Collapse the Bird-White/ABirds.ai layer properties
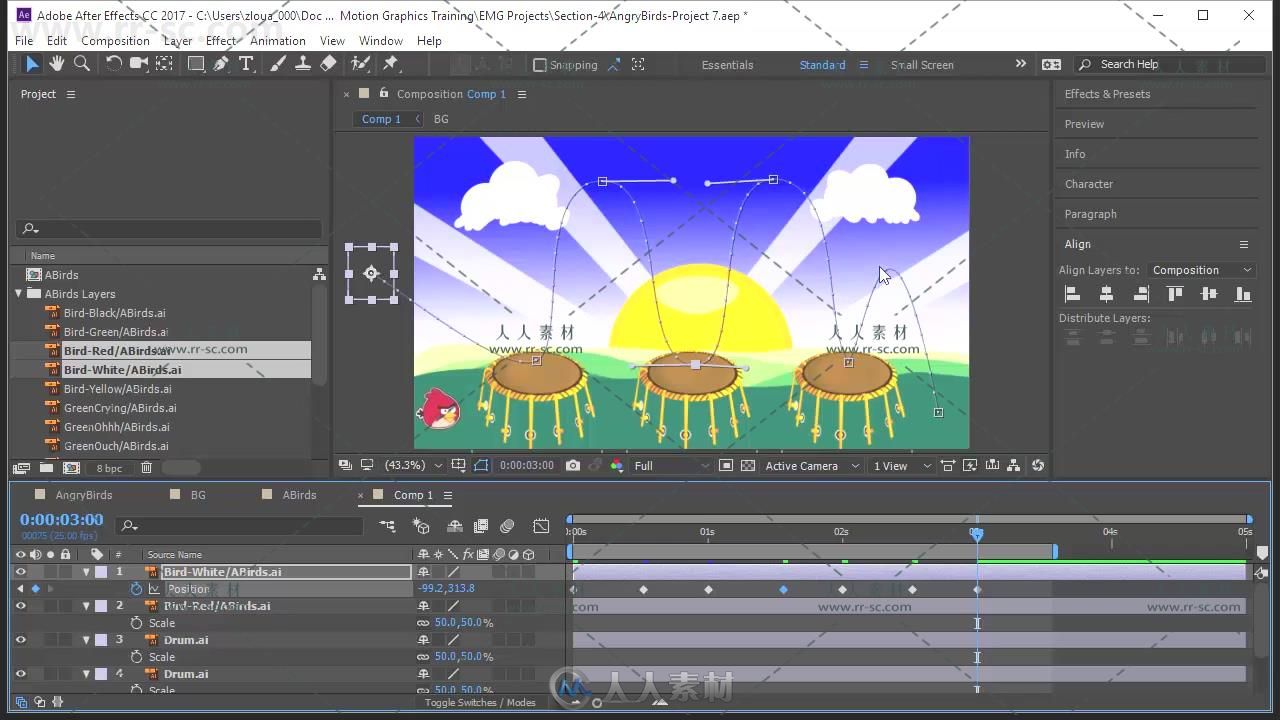The width and height of the screenshot is (1280, 720). (86, 572)
